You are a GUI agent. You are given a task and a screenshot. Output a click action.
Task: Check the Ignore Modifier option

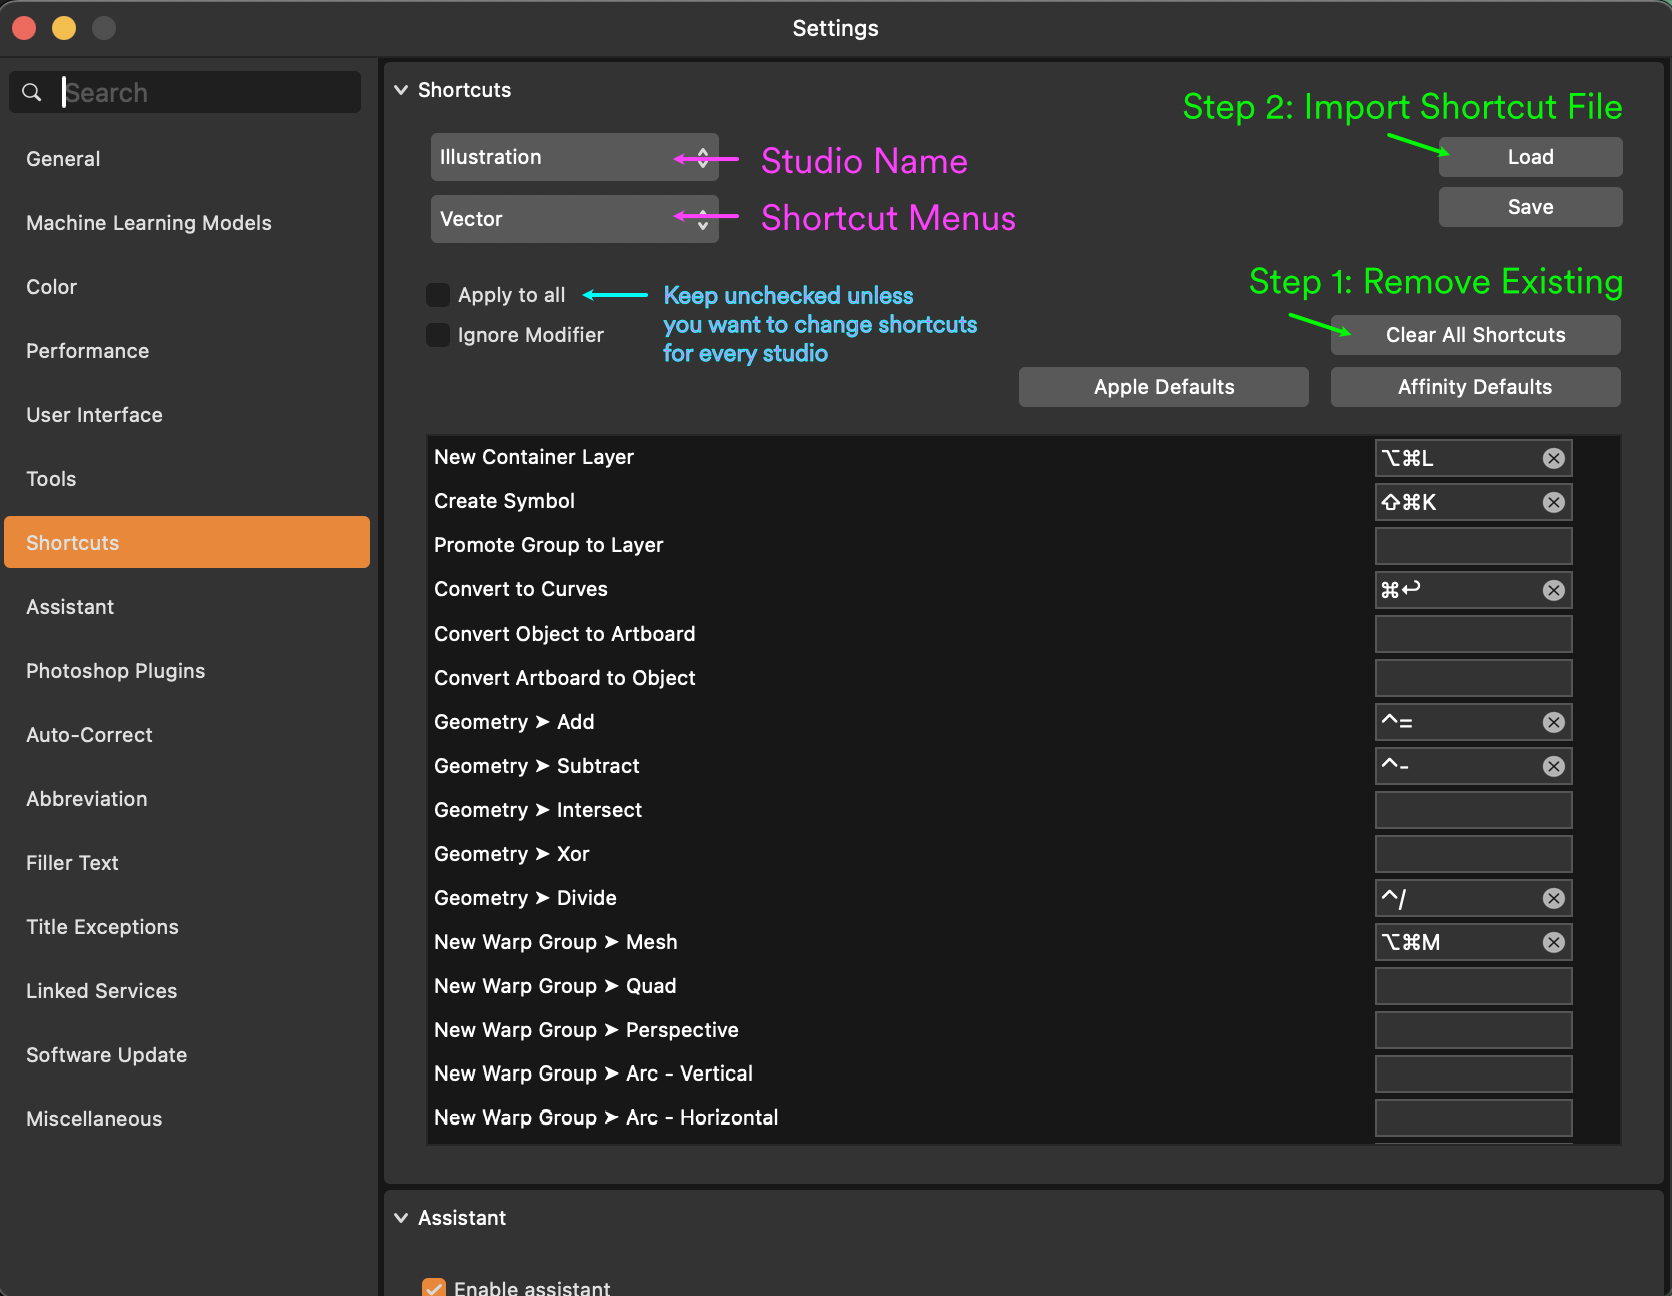pos(438,335)
